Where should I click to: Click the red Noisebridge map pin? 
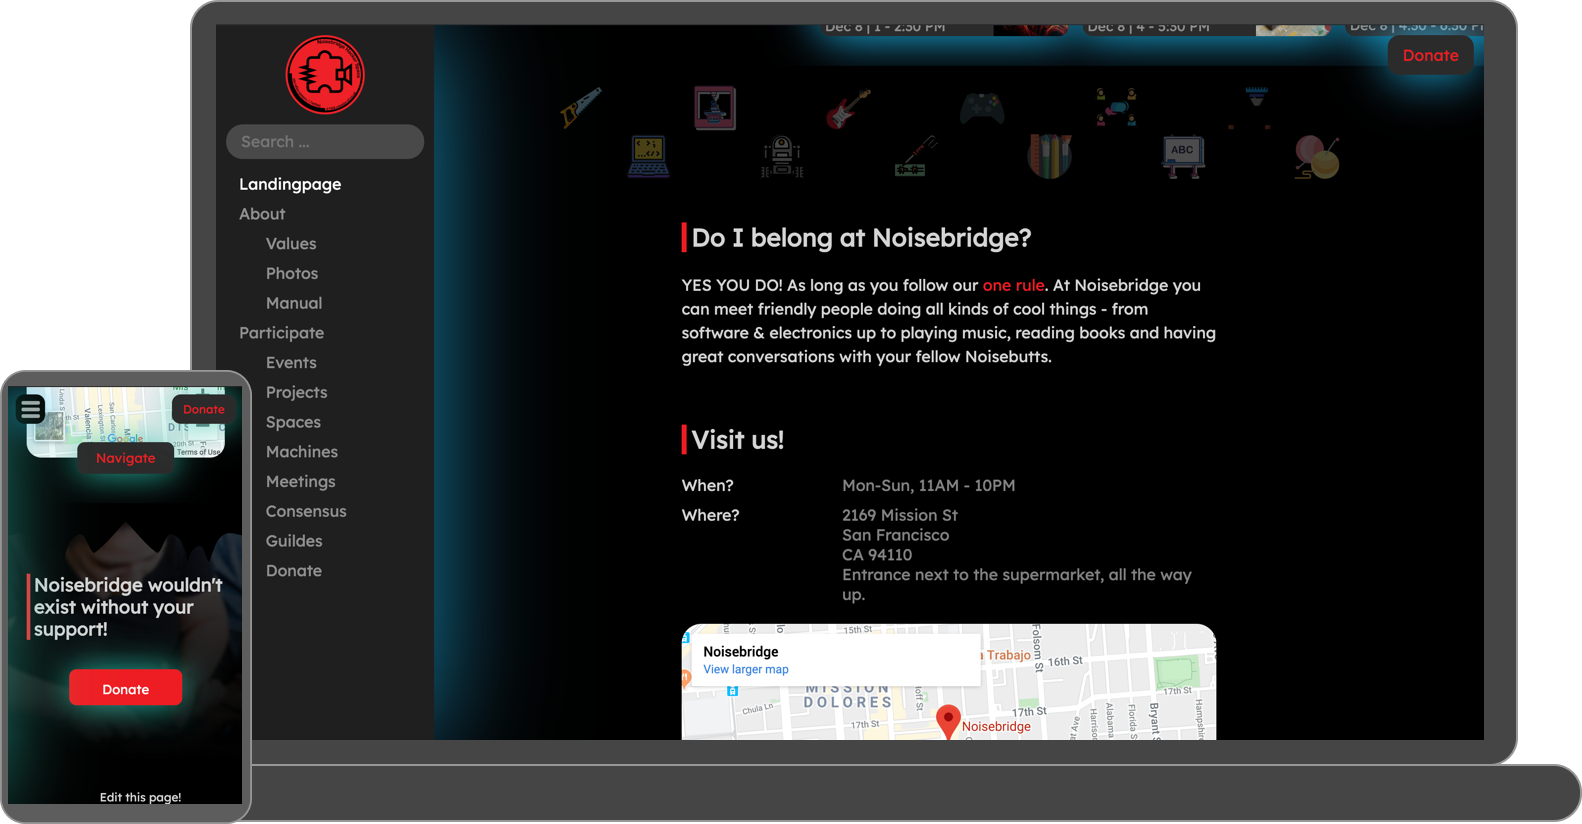tap(948, 720)
